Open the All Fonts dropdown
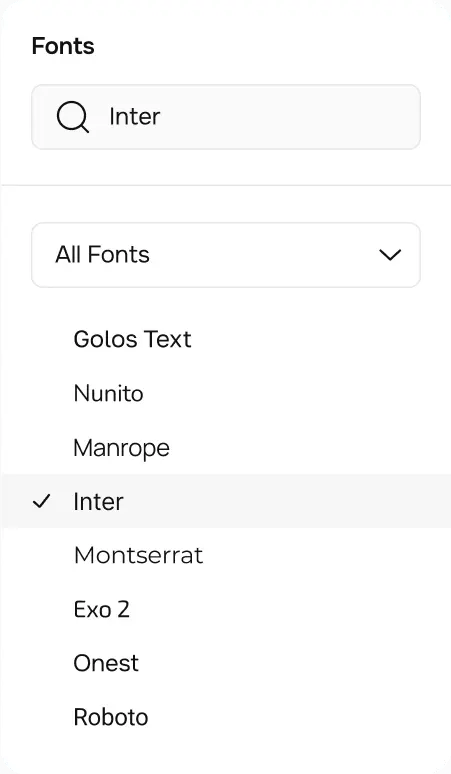Screen dimensions: 451x774 pos(226,255)
